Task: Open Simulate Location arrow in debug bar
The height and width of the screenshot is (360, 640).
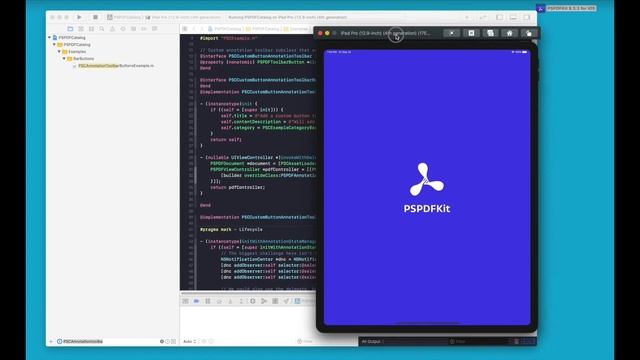Action: 286,301
